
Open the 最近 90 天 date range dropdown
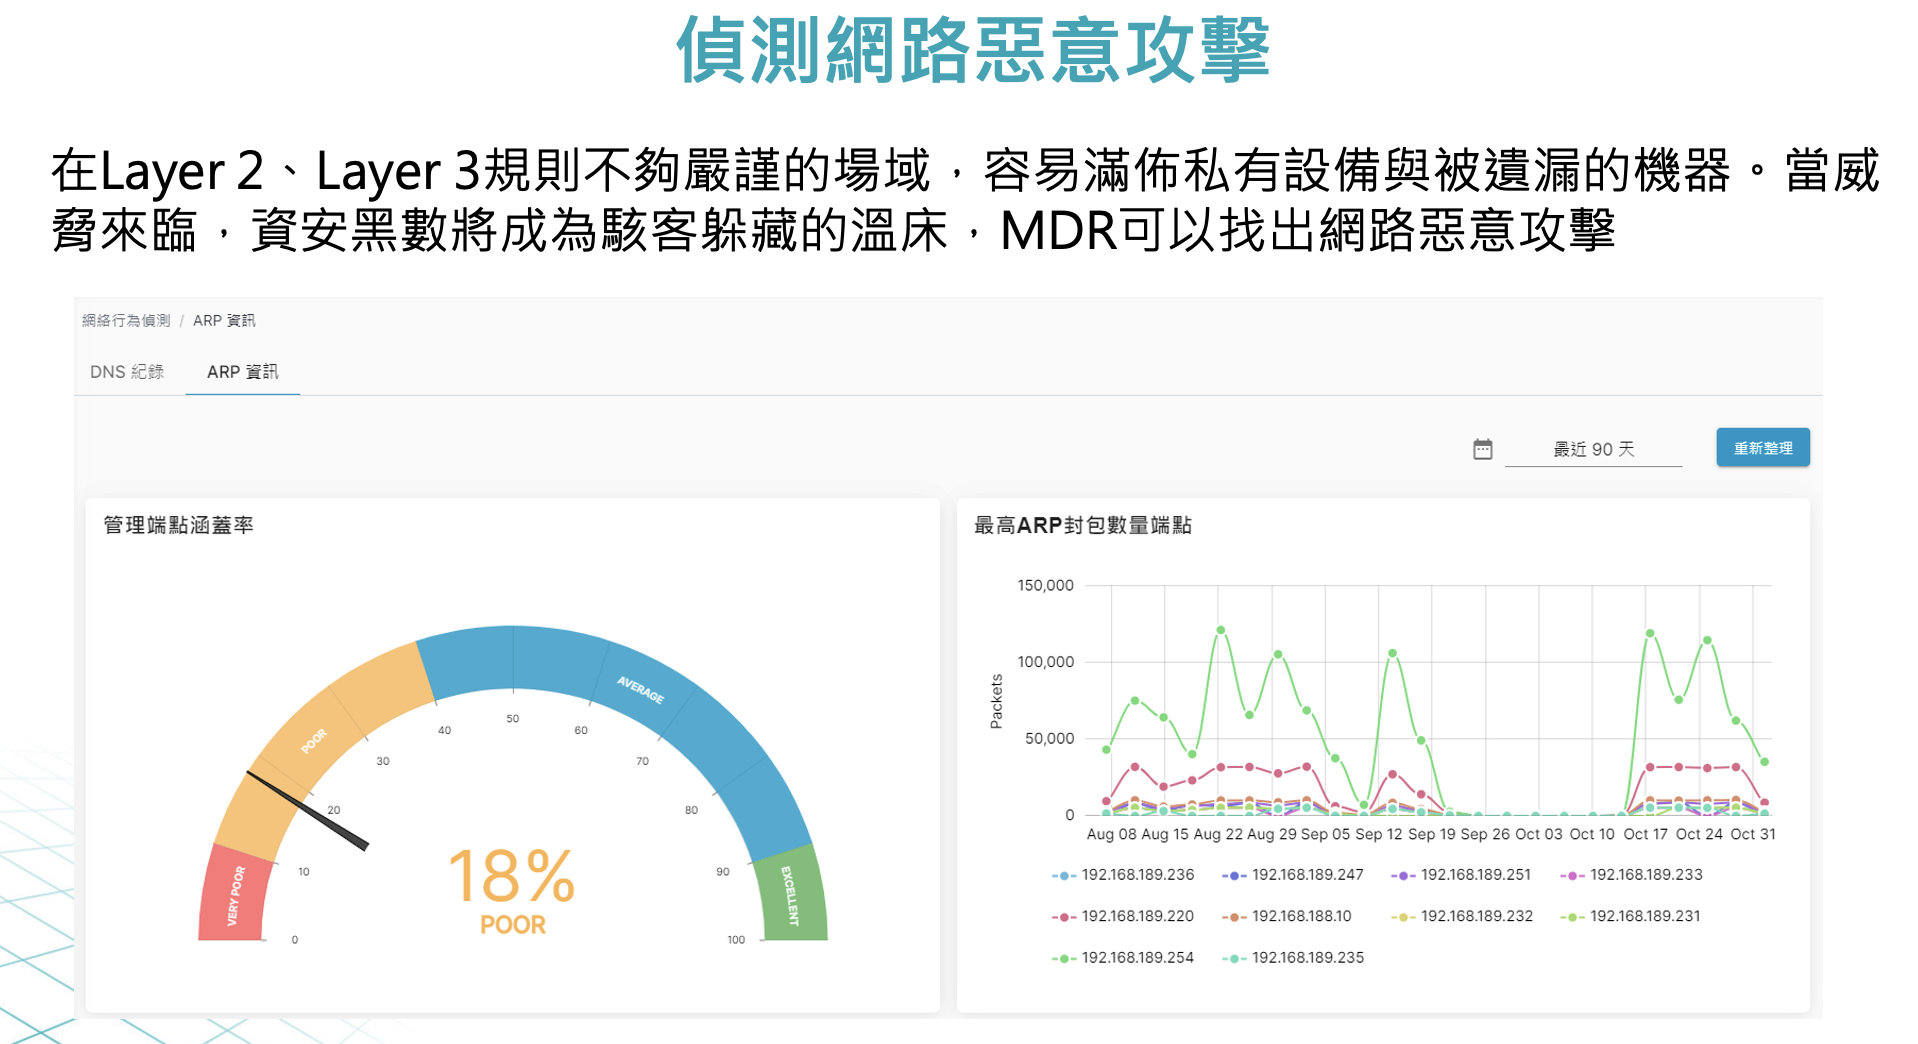tap(1593, 450)
